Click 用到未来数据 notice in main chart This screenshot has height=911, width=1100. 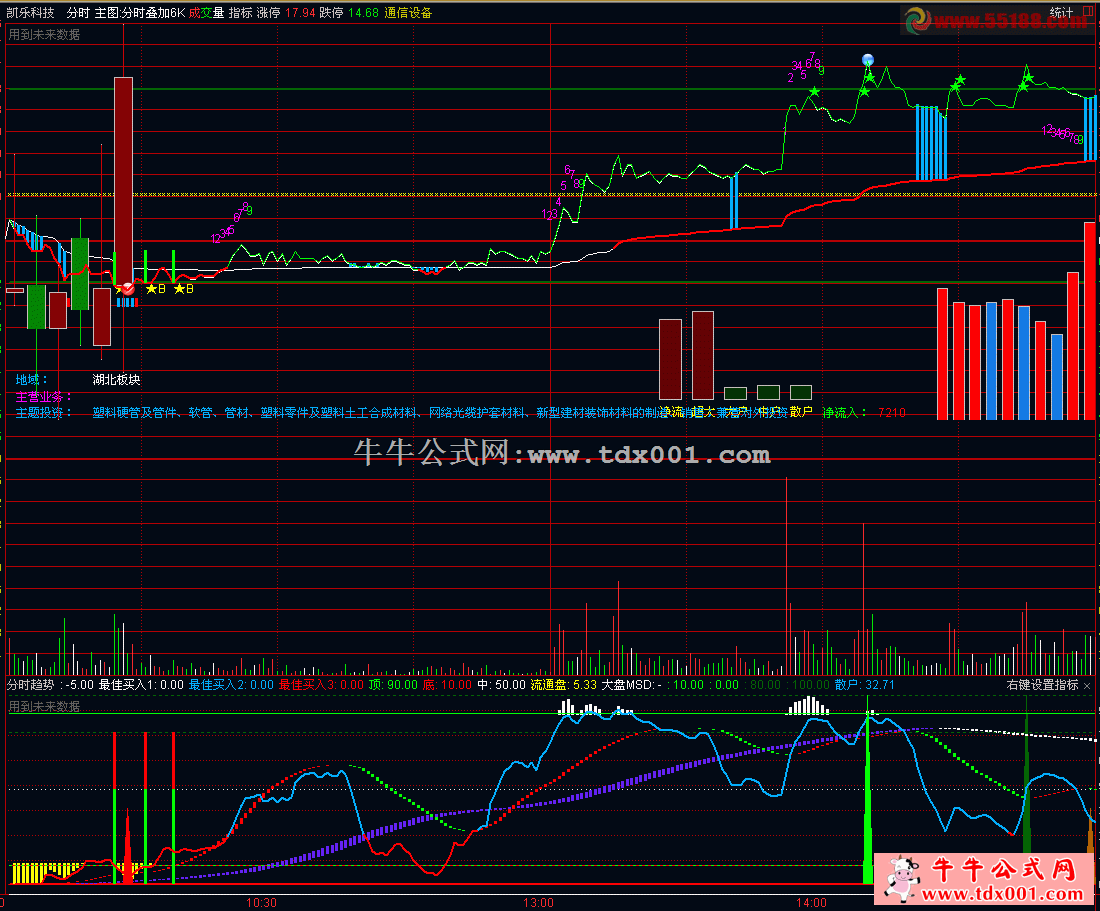click(x=44, y=34)
